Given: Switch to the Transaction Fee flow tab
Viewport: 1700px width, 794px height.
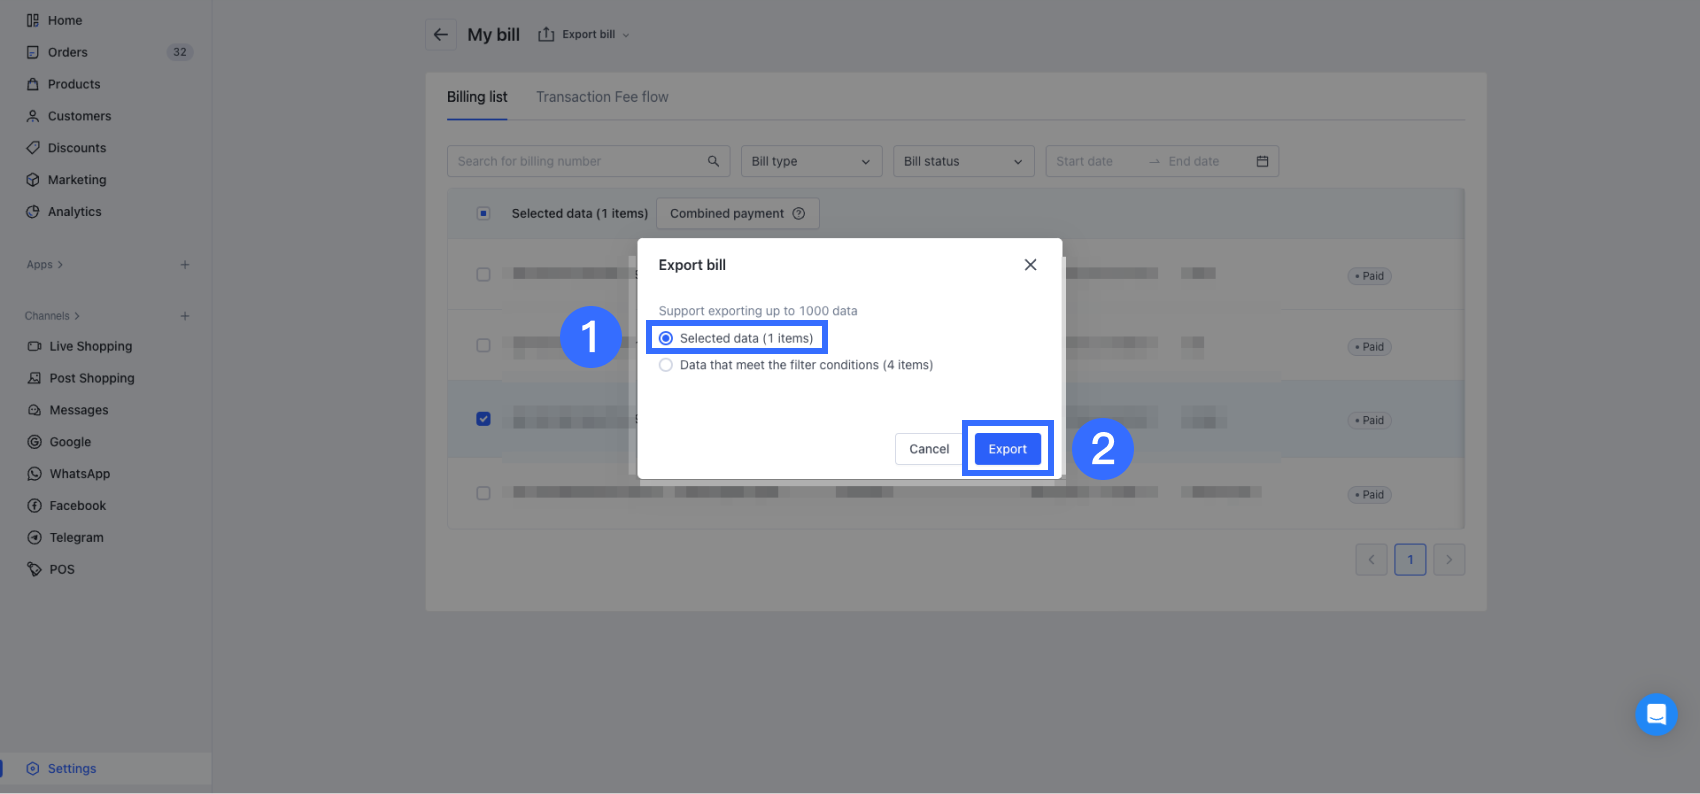Looking at the screenshot, I should 602,97.
